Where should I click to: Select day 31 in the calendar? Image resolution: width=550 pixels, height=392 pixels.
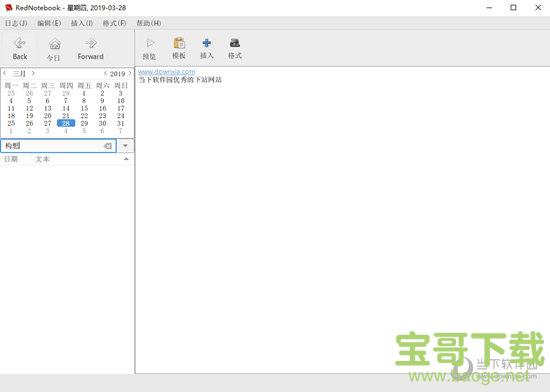pyautogui.click(x=121, y=123)
